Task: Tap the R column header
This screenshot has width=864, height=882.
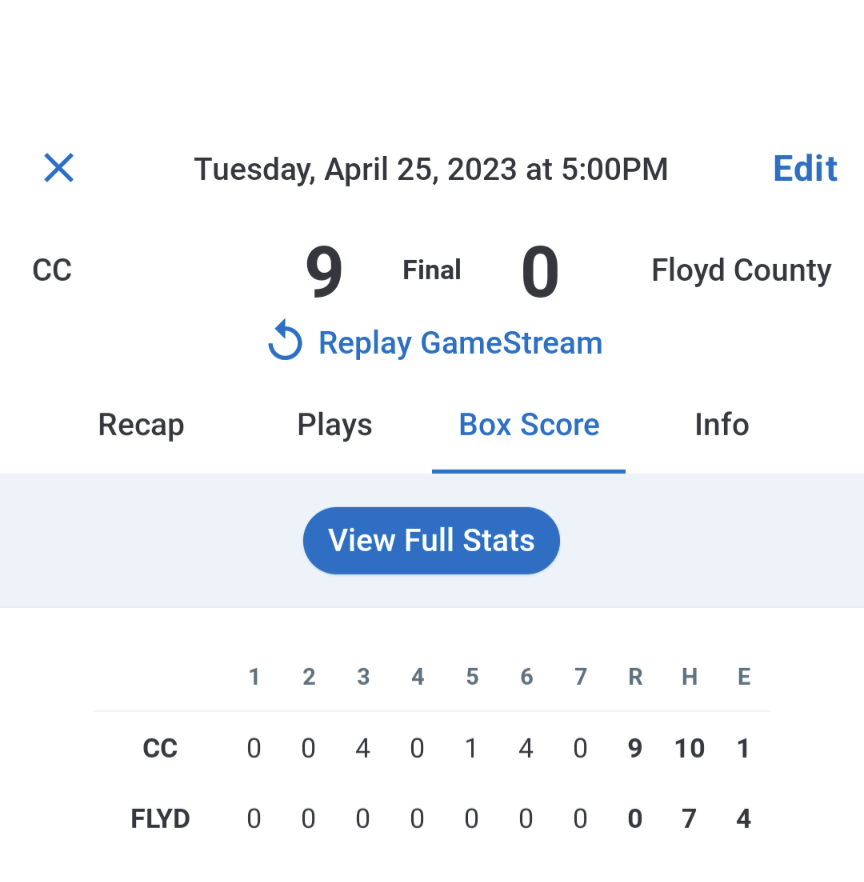Action: (x=635, y=677)
